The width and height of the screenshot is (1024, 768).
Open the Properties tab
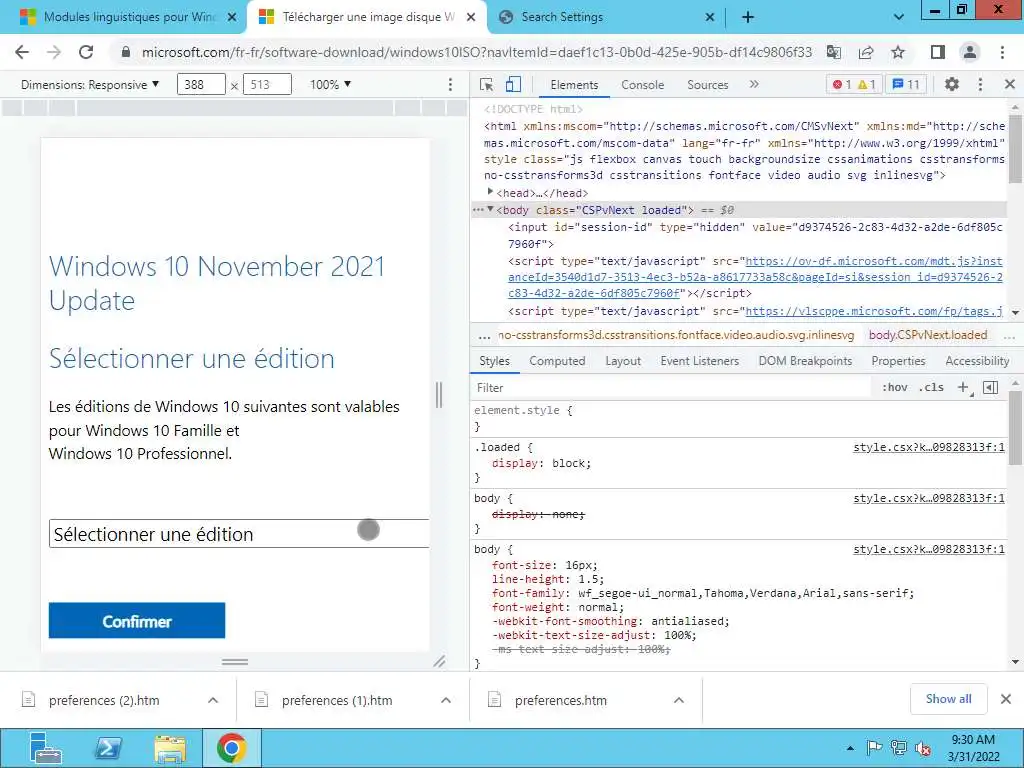[898, 360]
